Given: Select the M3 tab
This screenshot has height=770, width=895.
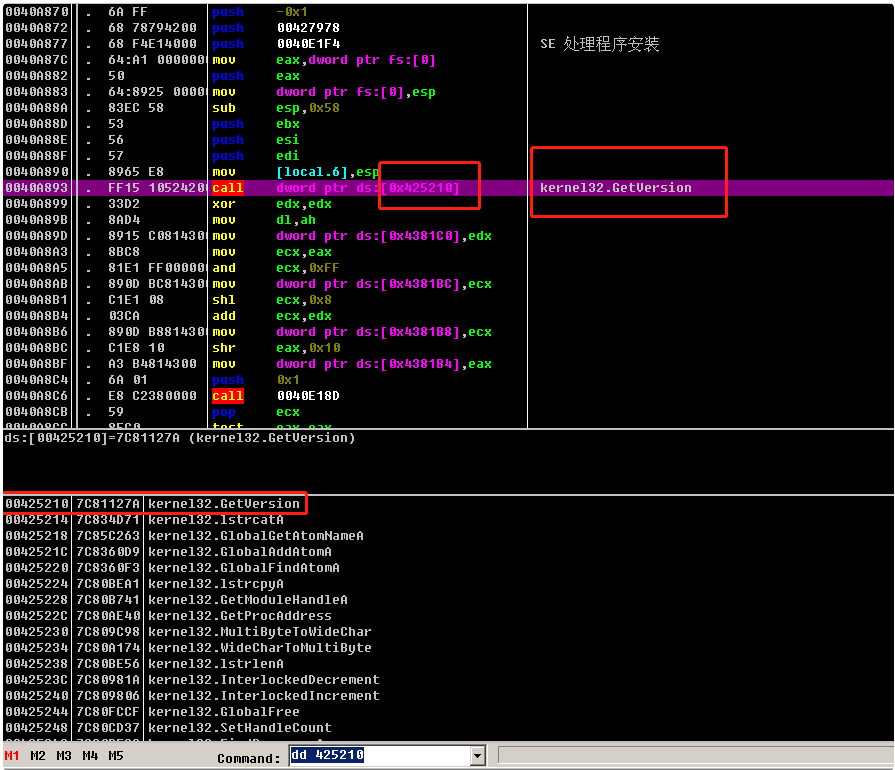Looking at the screenshot, I should (64, 756).
